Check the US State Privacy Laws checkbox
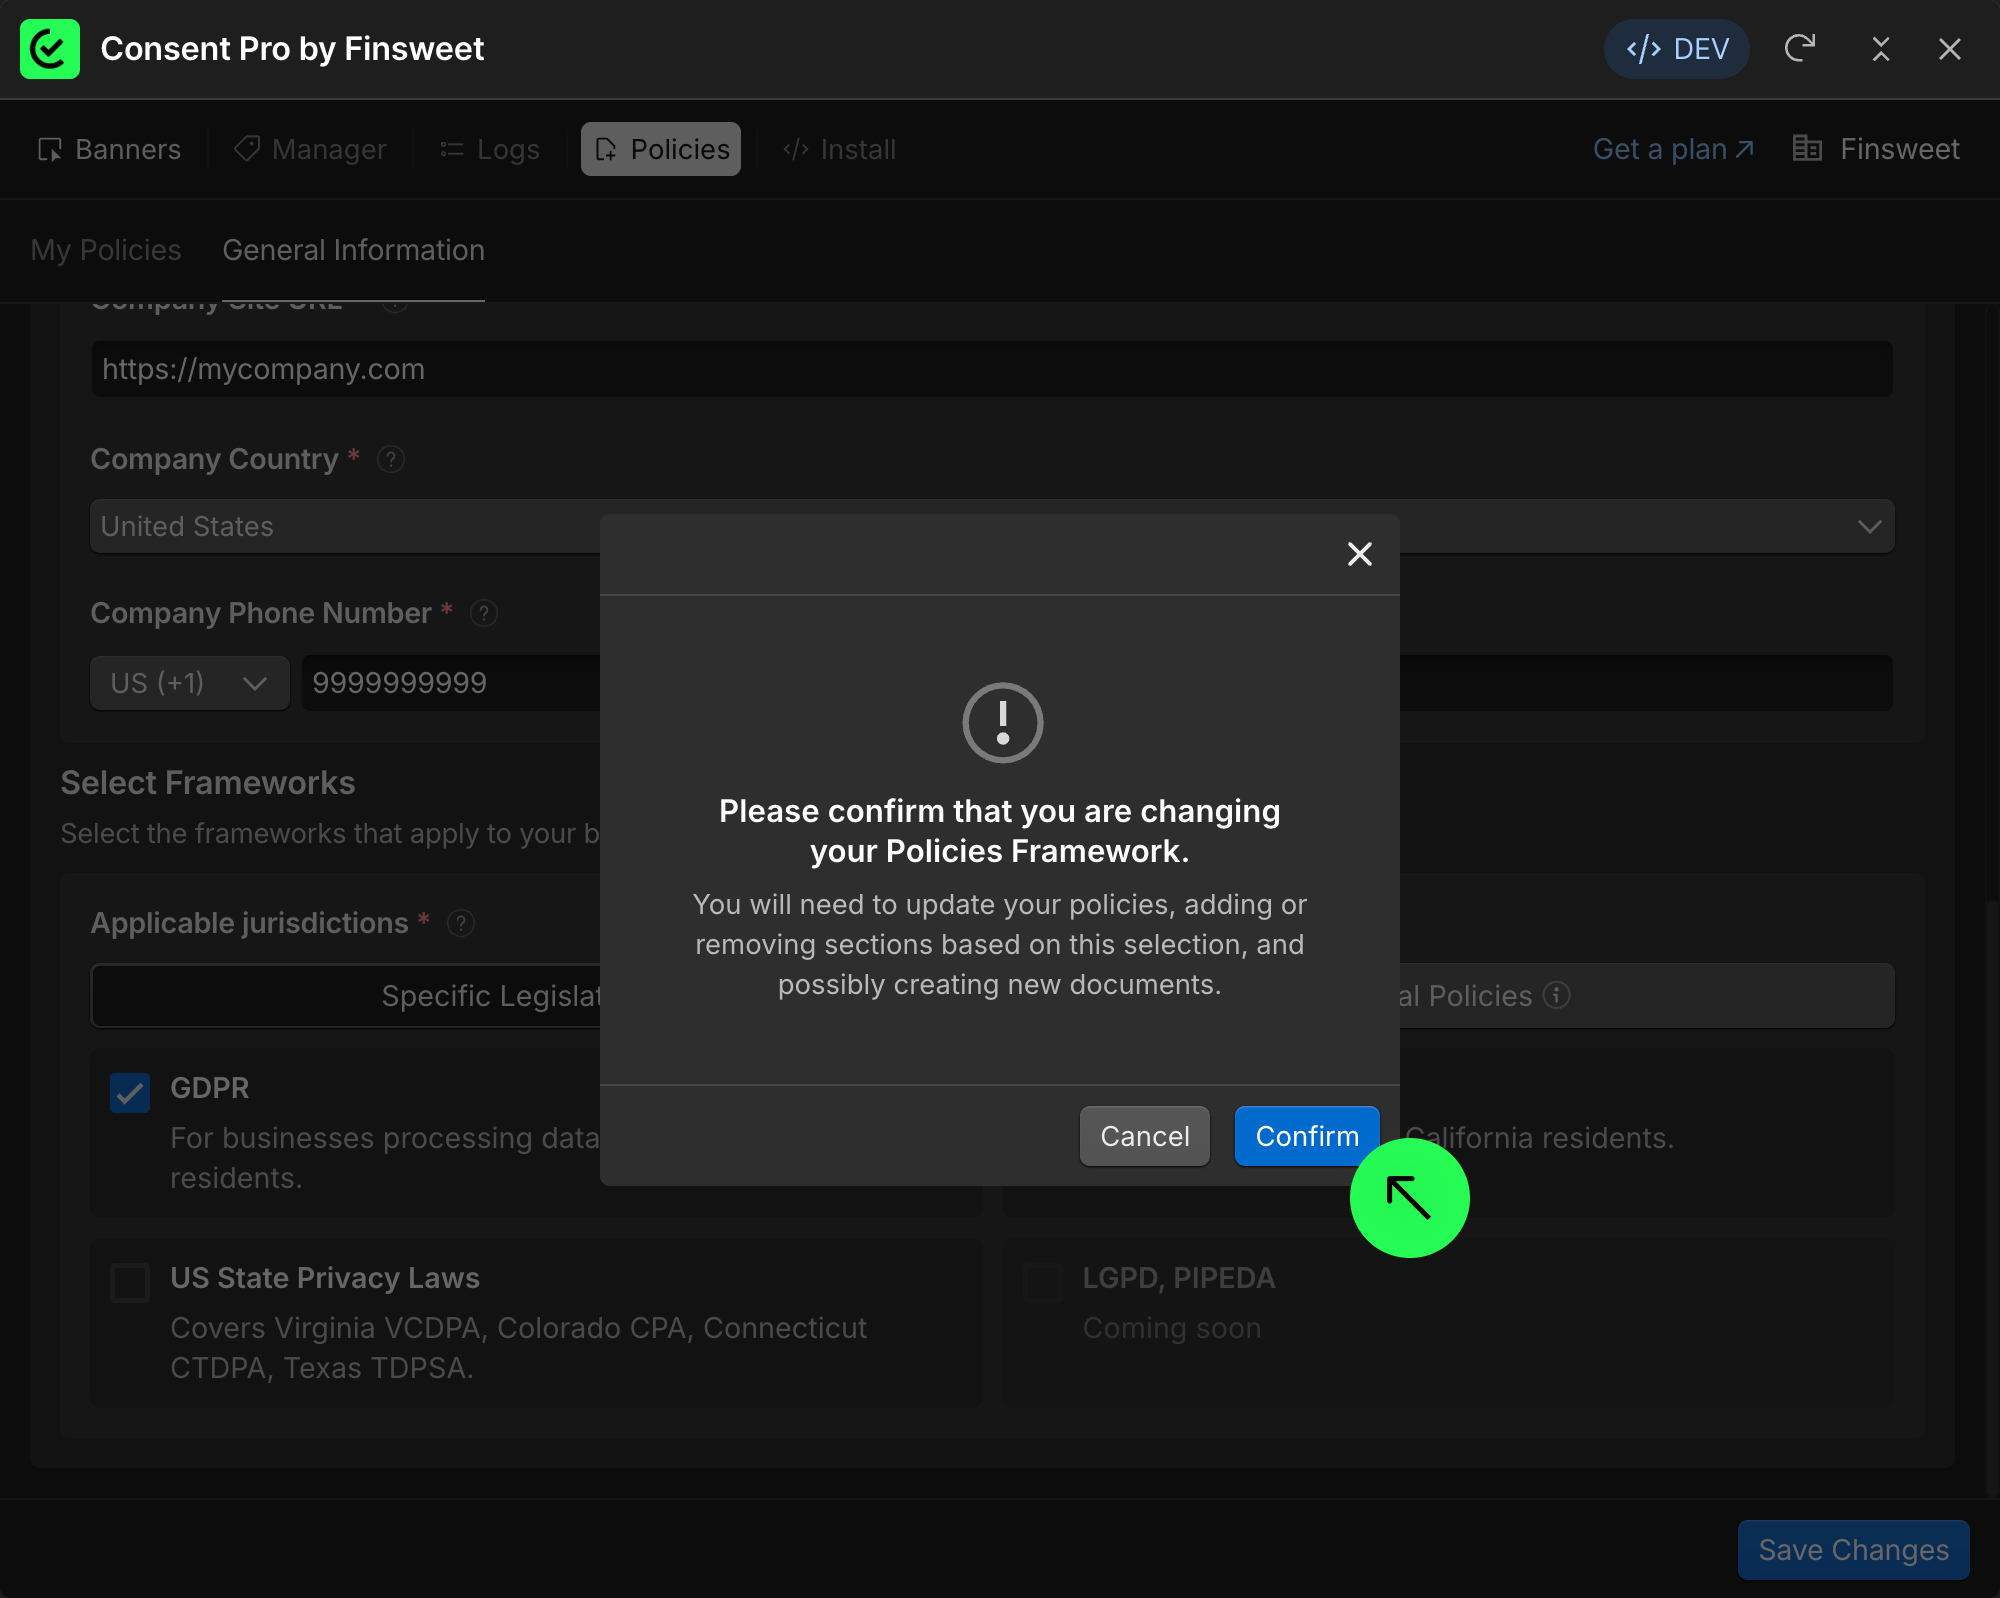Viewport: 2000px width, 1598px height. 130,1283
